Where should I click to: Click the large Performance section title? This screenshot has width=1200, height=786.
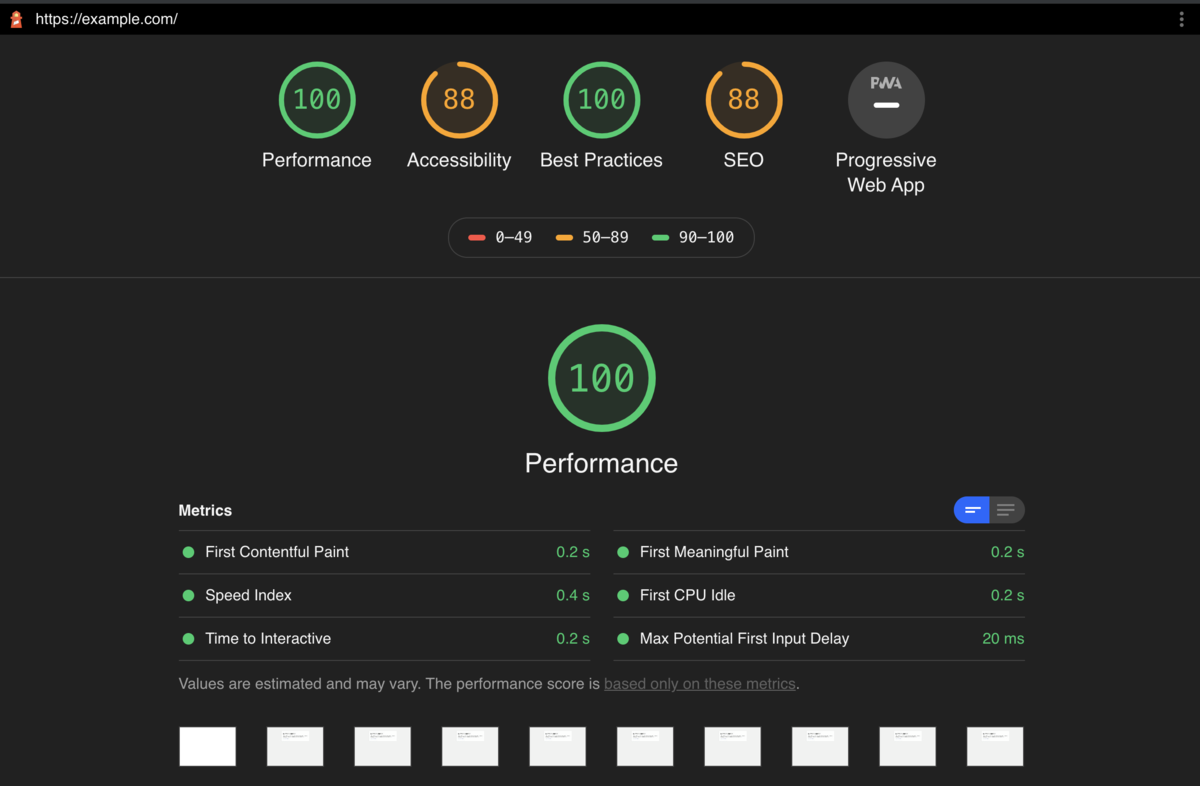tap(601, 463)
